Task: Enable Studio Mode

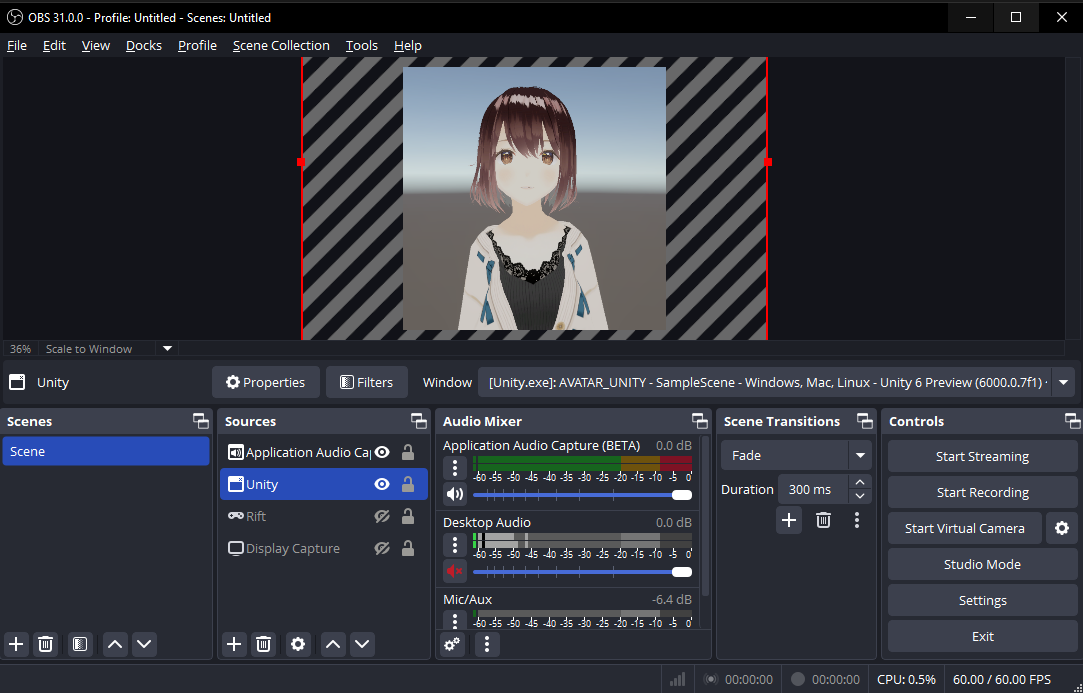Action: 982,564
